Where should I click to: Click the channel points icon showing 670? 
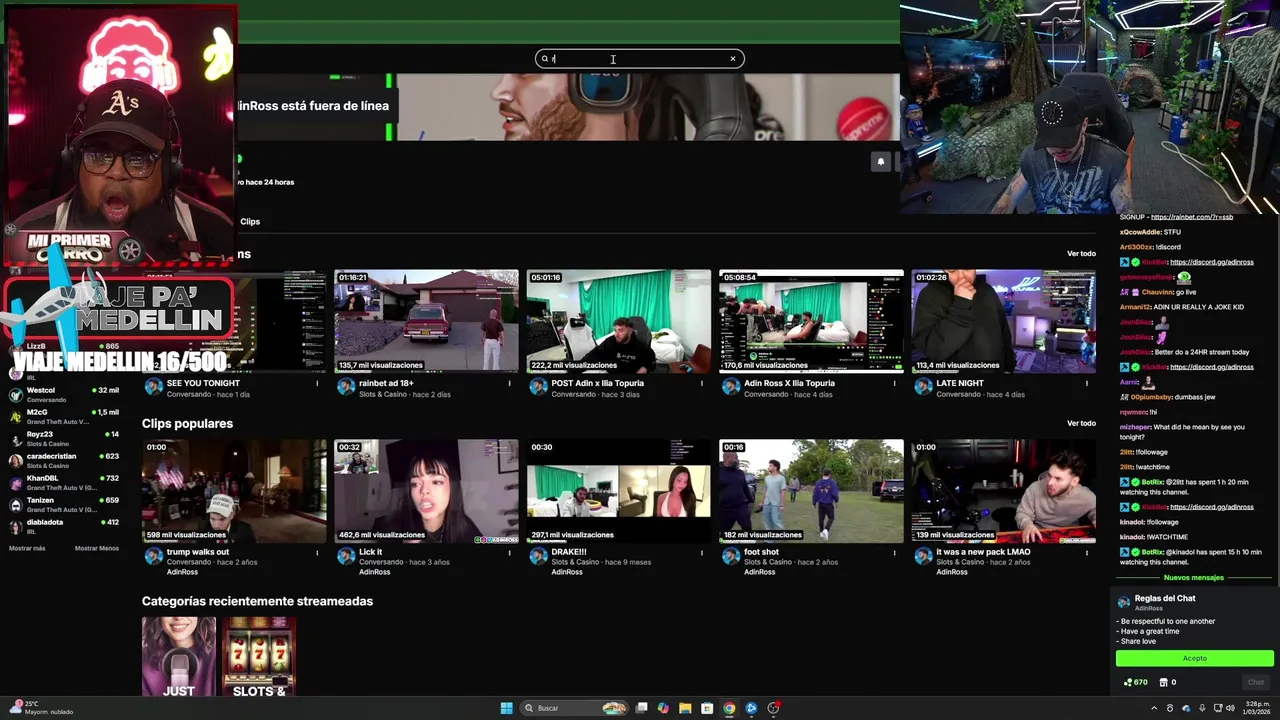[1135, 682]
